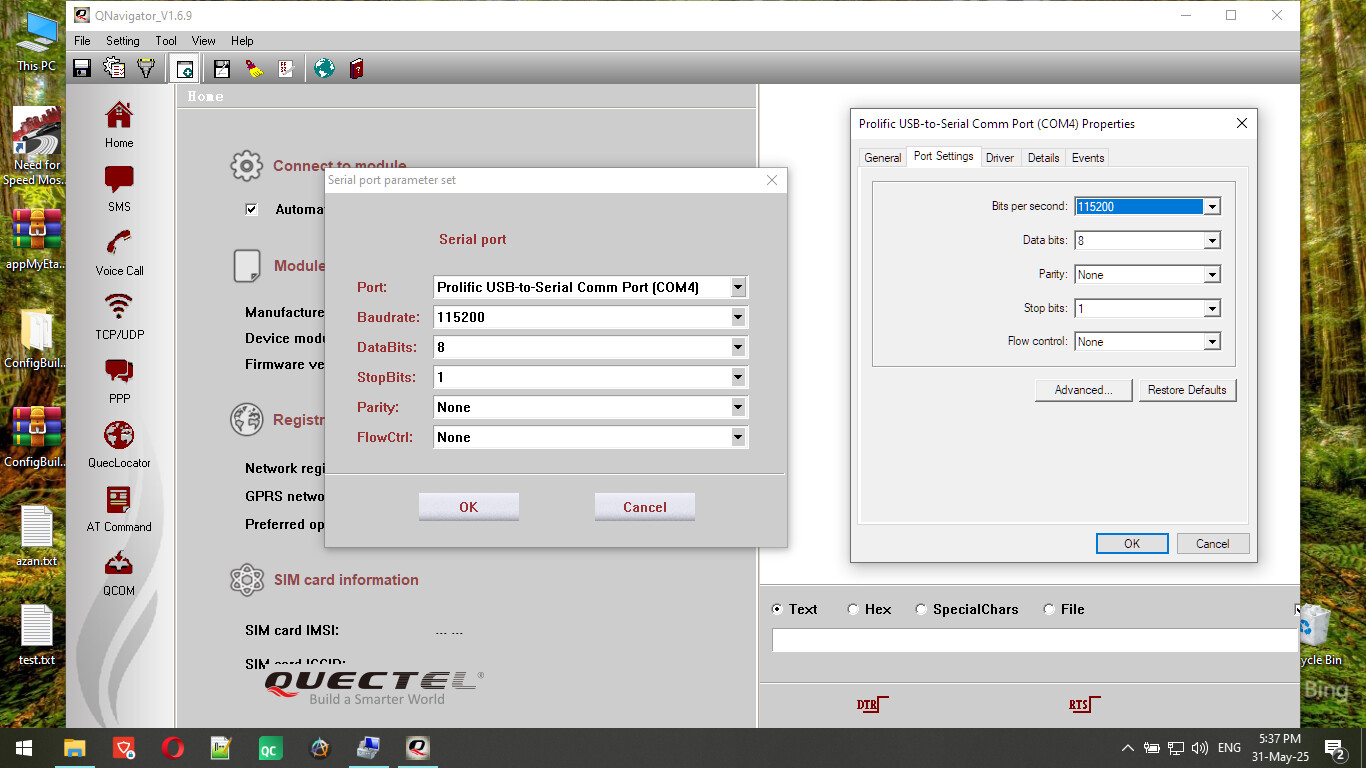Open AT Command in the sidebar
This screenshot has width=1366, height=768.
point(119,509)
